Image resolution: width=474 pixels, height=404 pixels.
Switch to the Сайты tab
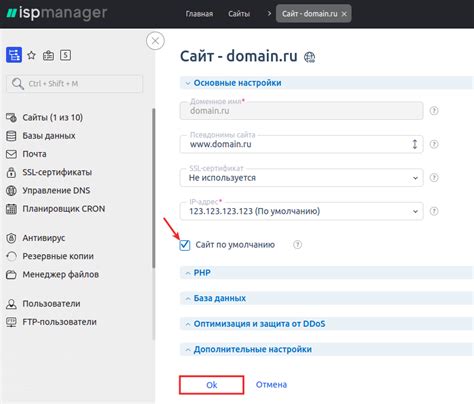[x=239, y=14]
